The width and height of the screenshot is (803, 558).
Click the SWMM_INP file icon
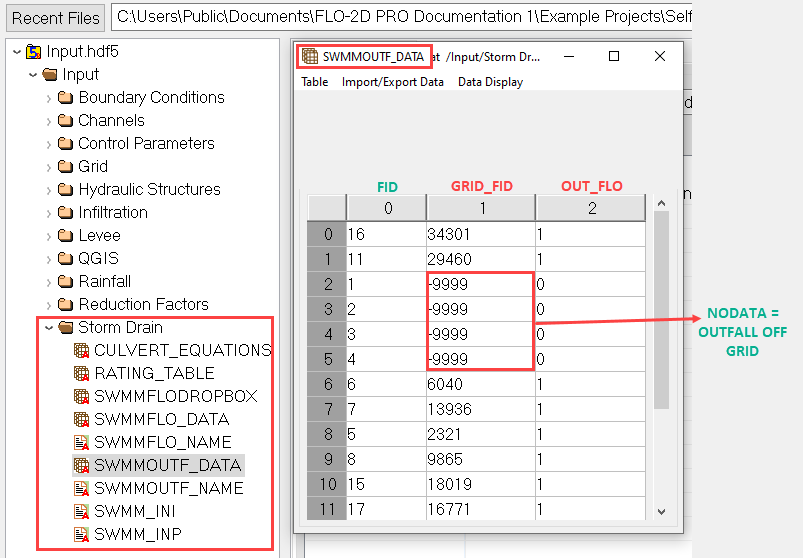coord(82,534)
